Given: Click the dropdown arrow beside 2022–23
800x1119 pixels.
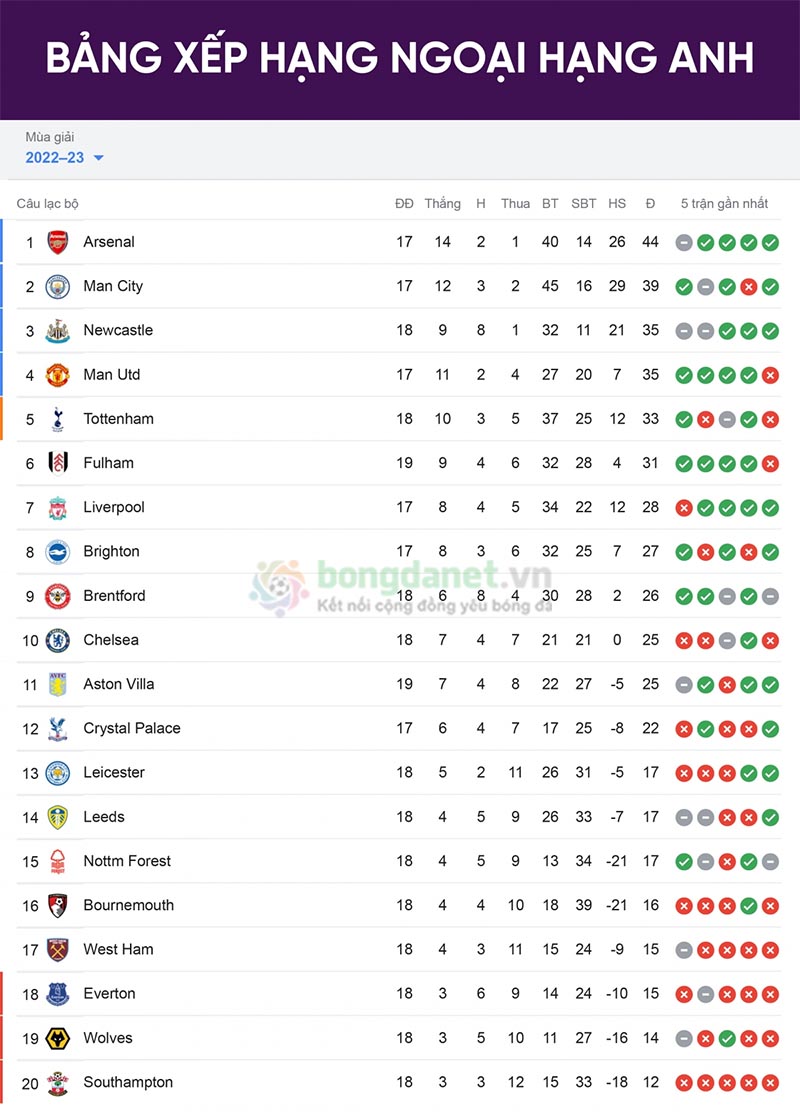Looking at the screenshot, I should click(x=99, y=158).
